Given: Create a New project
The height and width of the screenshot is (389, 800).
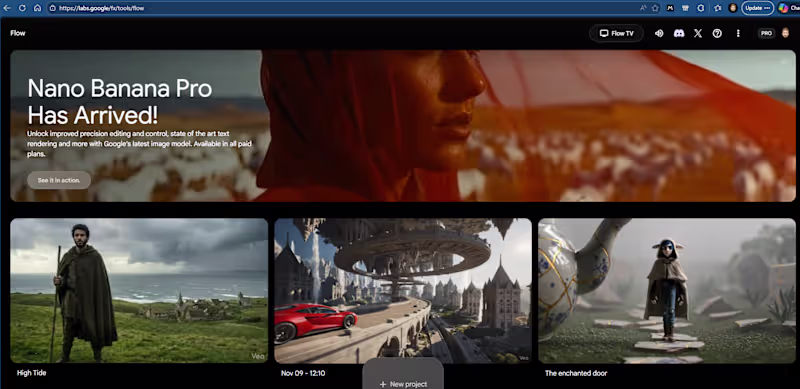Looking at the screenshot, I should [403, 383].
